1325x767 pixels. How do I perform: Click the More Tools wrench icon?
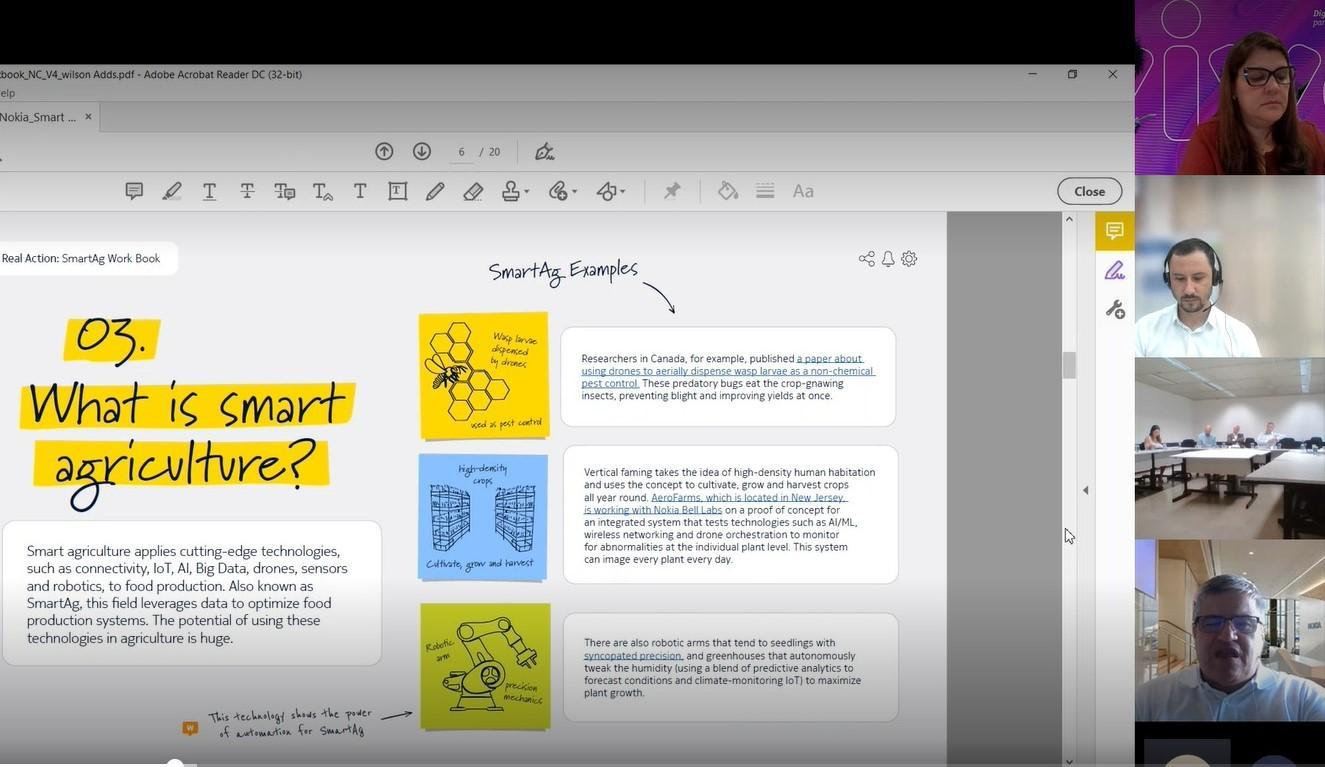[1114, 310]
